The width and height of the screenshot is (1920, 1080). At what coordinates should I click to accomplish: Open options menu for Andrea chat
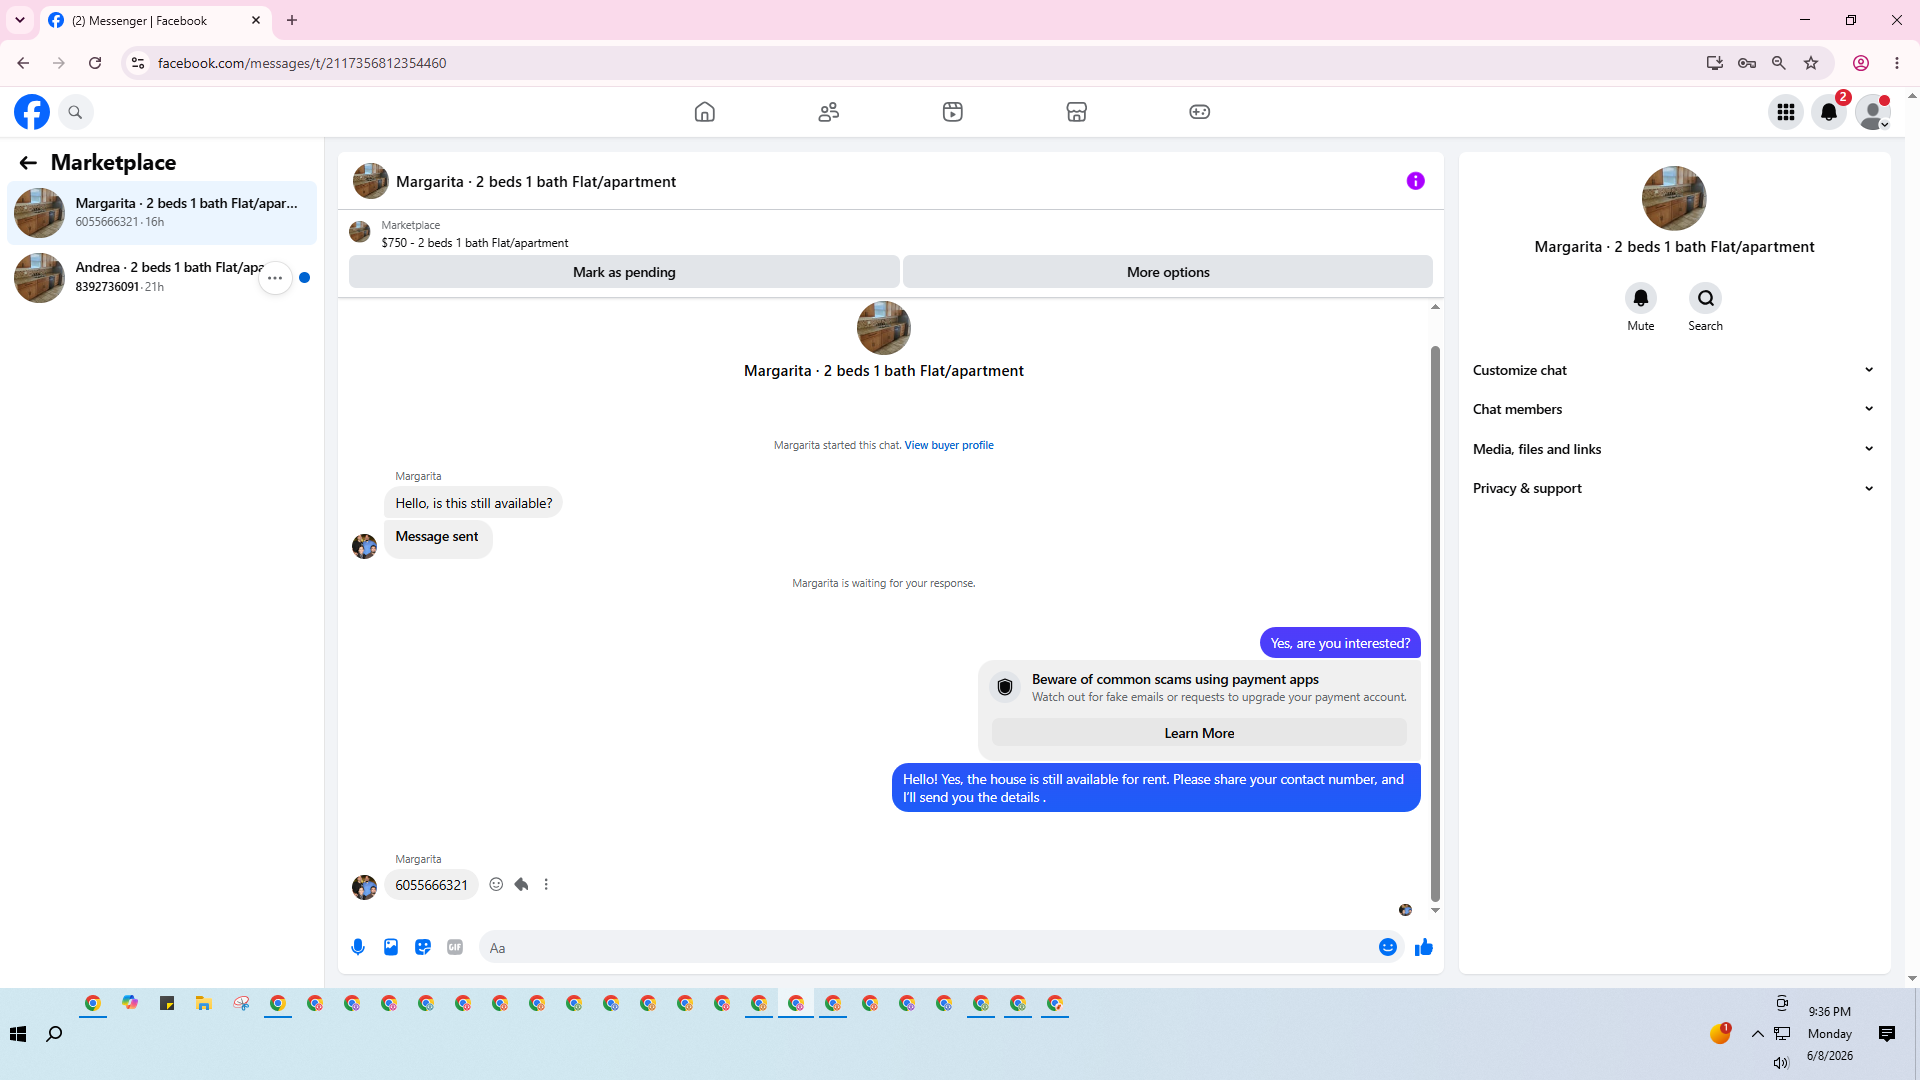275,278
